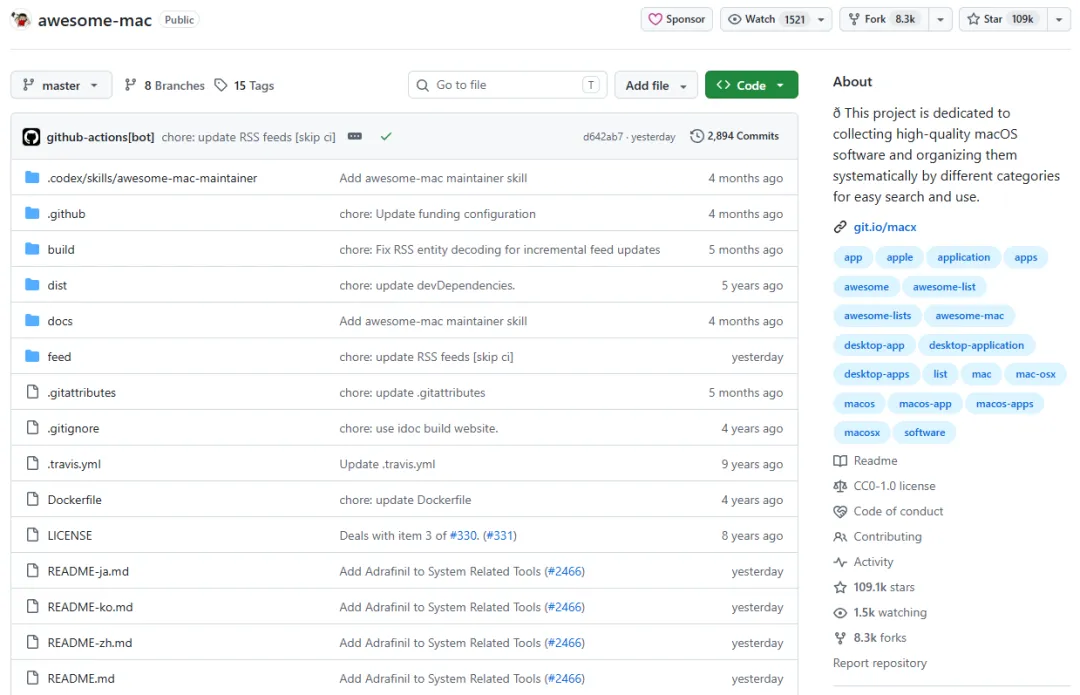This screenshot has height=695, width=1080.
Task: Select the 'awesome-list' topic tag
Action: point(944,287)
